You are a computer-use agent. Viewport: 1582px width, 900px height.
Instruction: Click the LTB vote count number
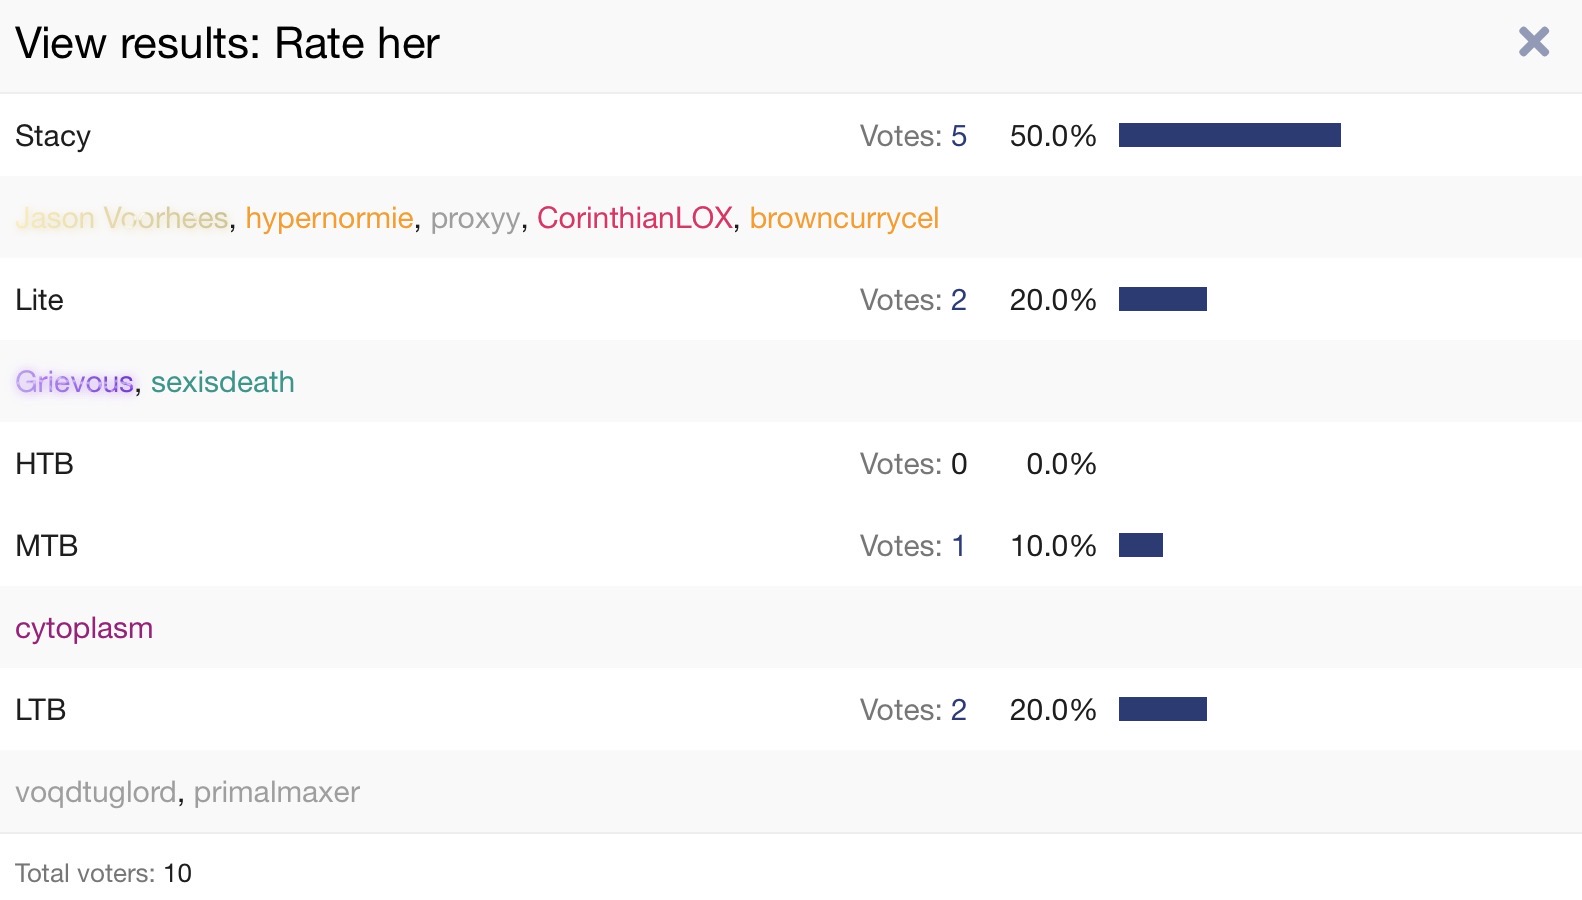(x=958, y=710)
